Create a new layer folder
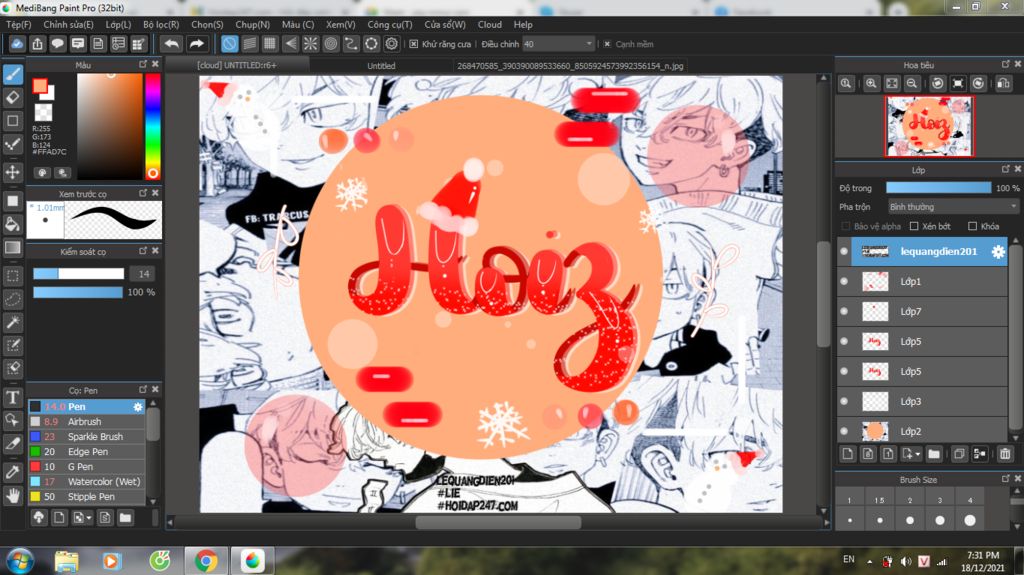Screen dimensions: 1024x575 coord(934,453)
